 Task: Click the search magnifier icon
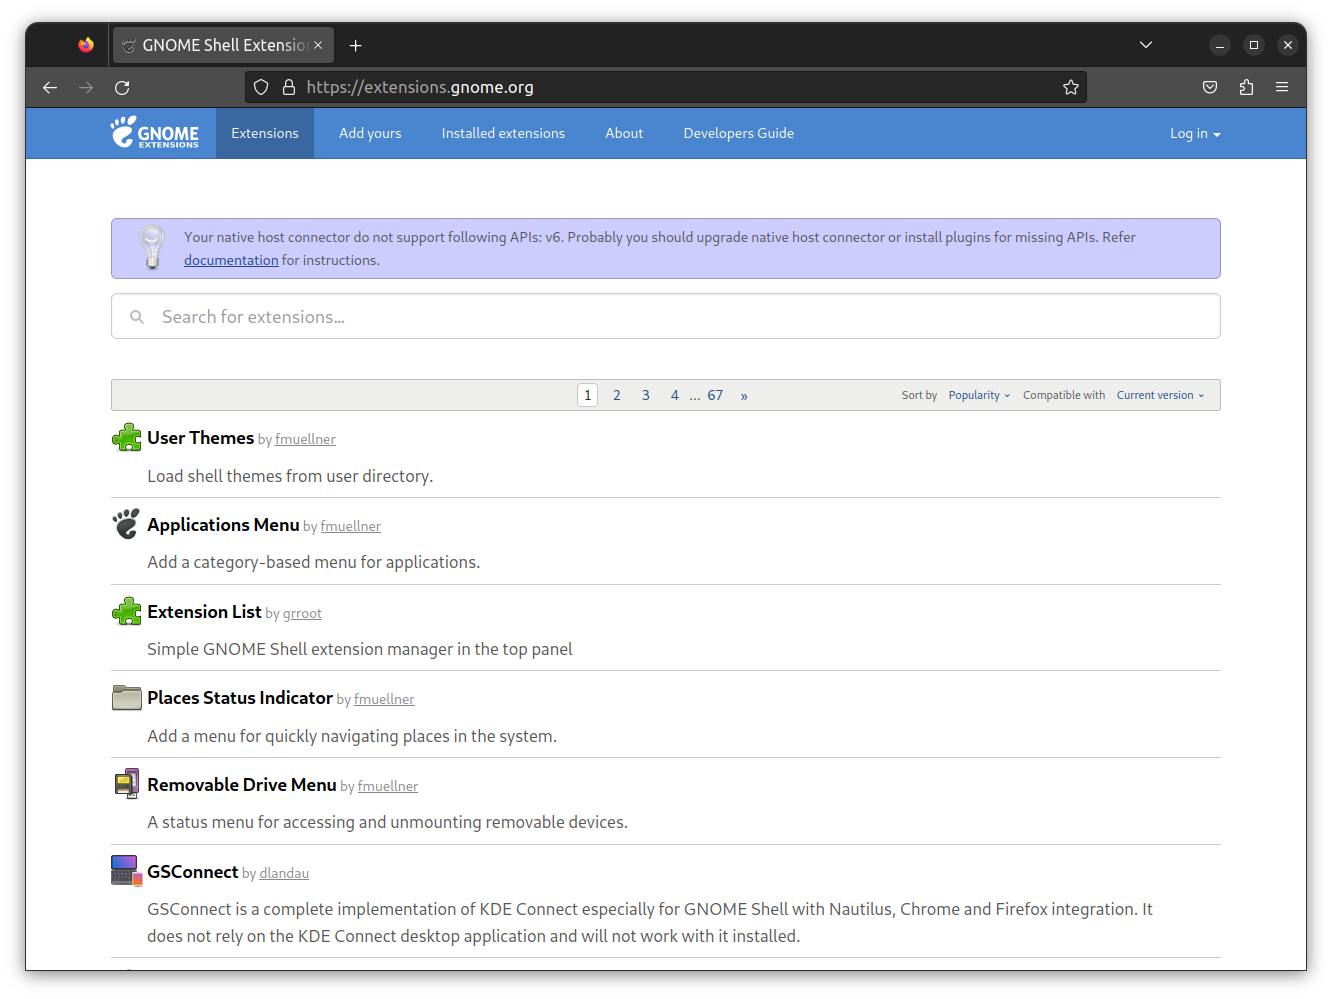137,317
